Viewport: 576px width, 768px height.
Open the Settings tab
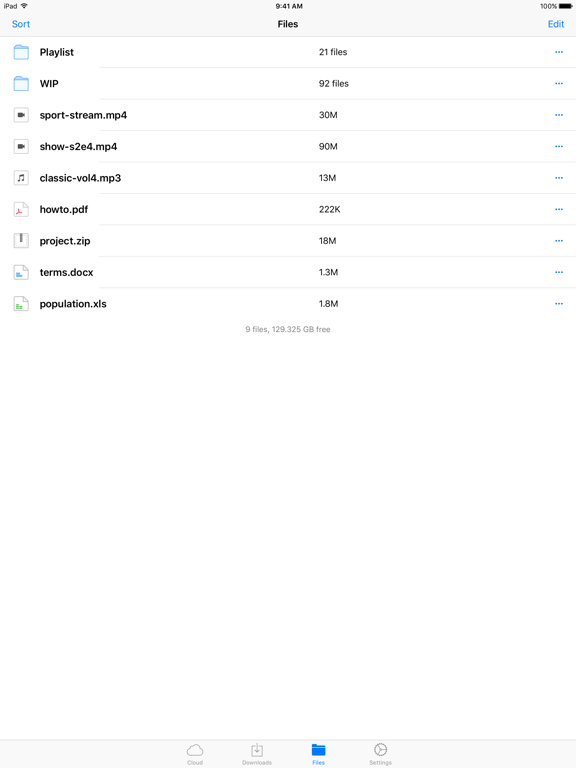pos(381,754)
